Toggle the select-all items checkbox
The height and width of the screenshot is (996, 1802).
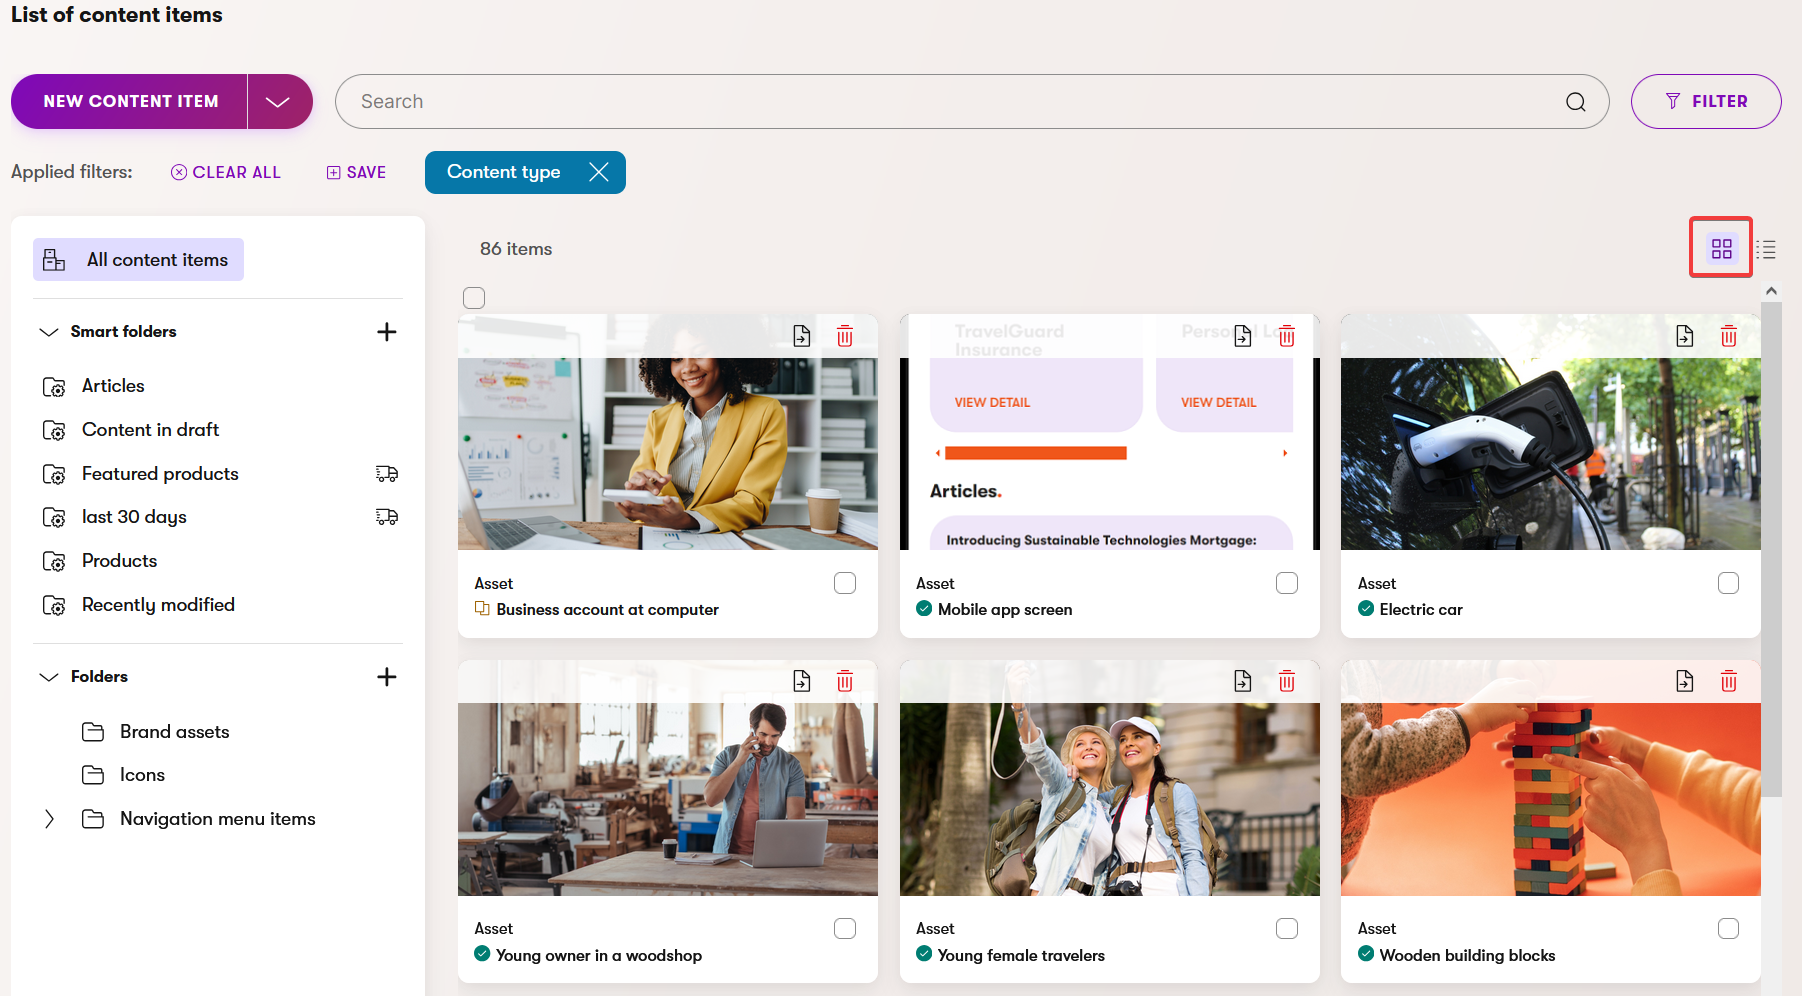click(x=474, y=298)
